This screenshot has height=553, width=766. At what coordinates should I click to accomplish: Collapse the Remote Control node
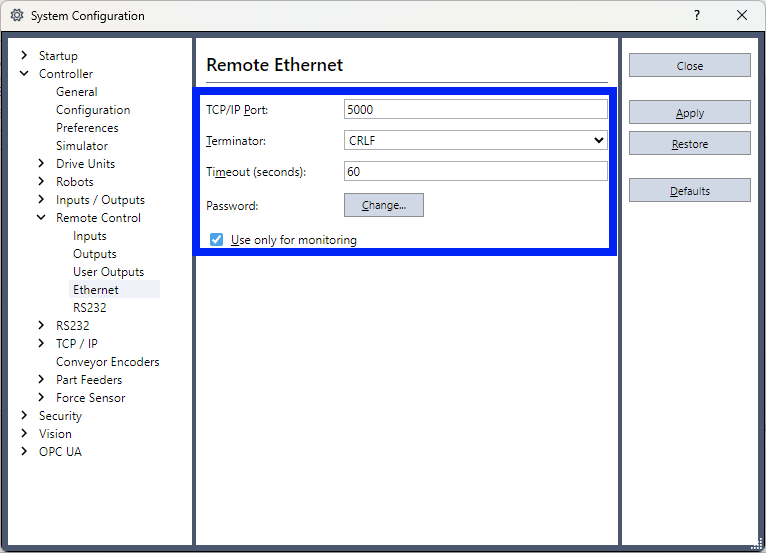(x=41, y=218)
